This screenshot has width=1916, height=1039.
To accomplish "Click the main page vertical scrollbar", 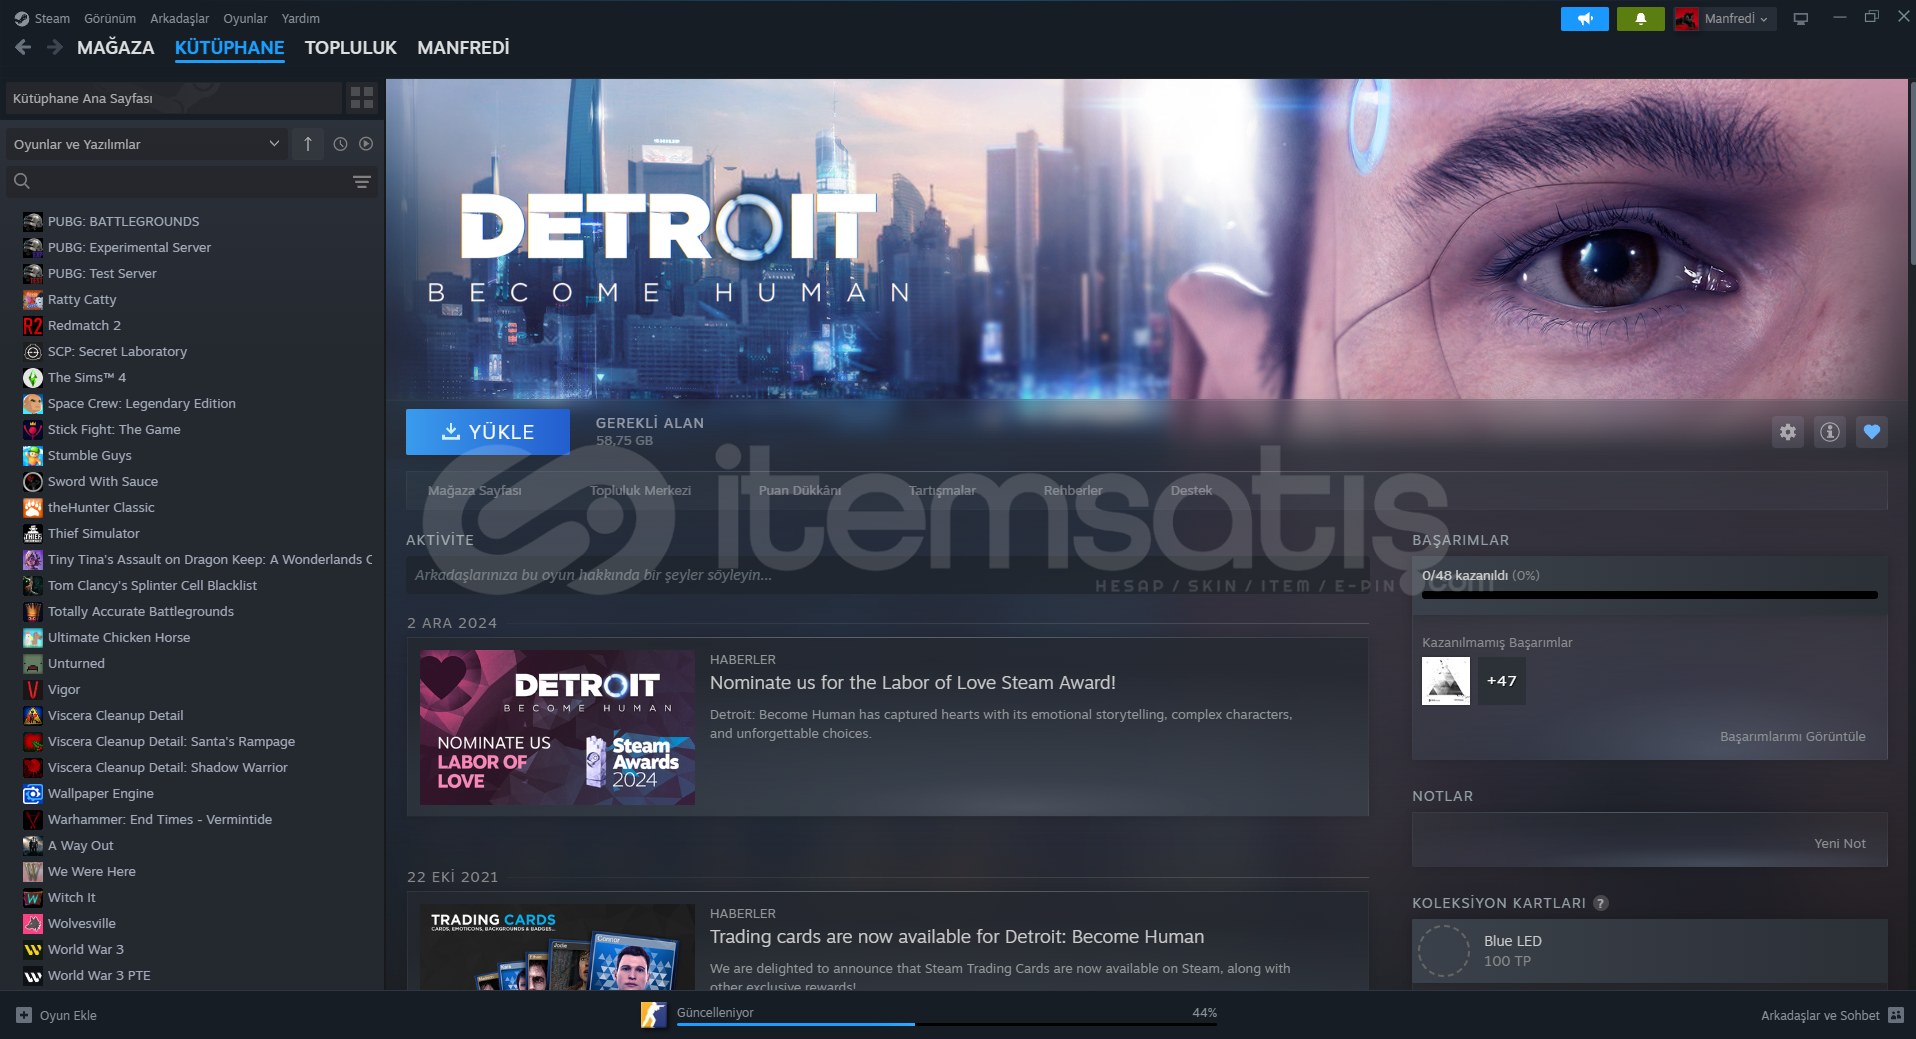I will tap(1911, 172).
